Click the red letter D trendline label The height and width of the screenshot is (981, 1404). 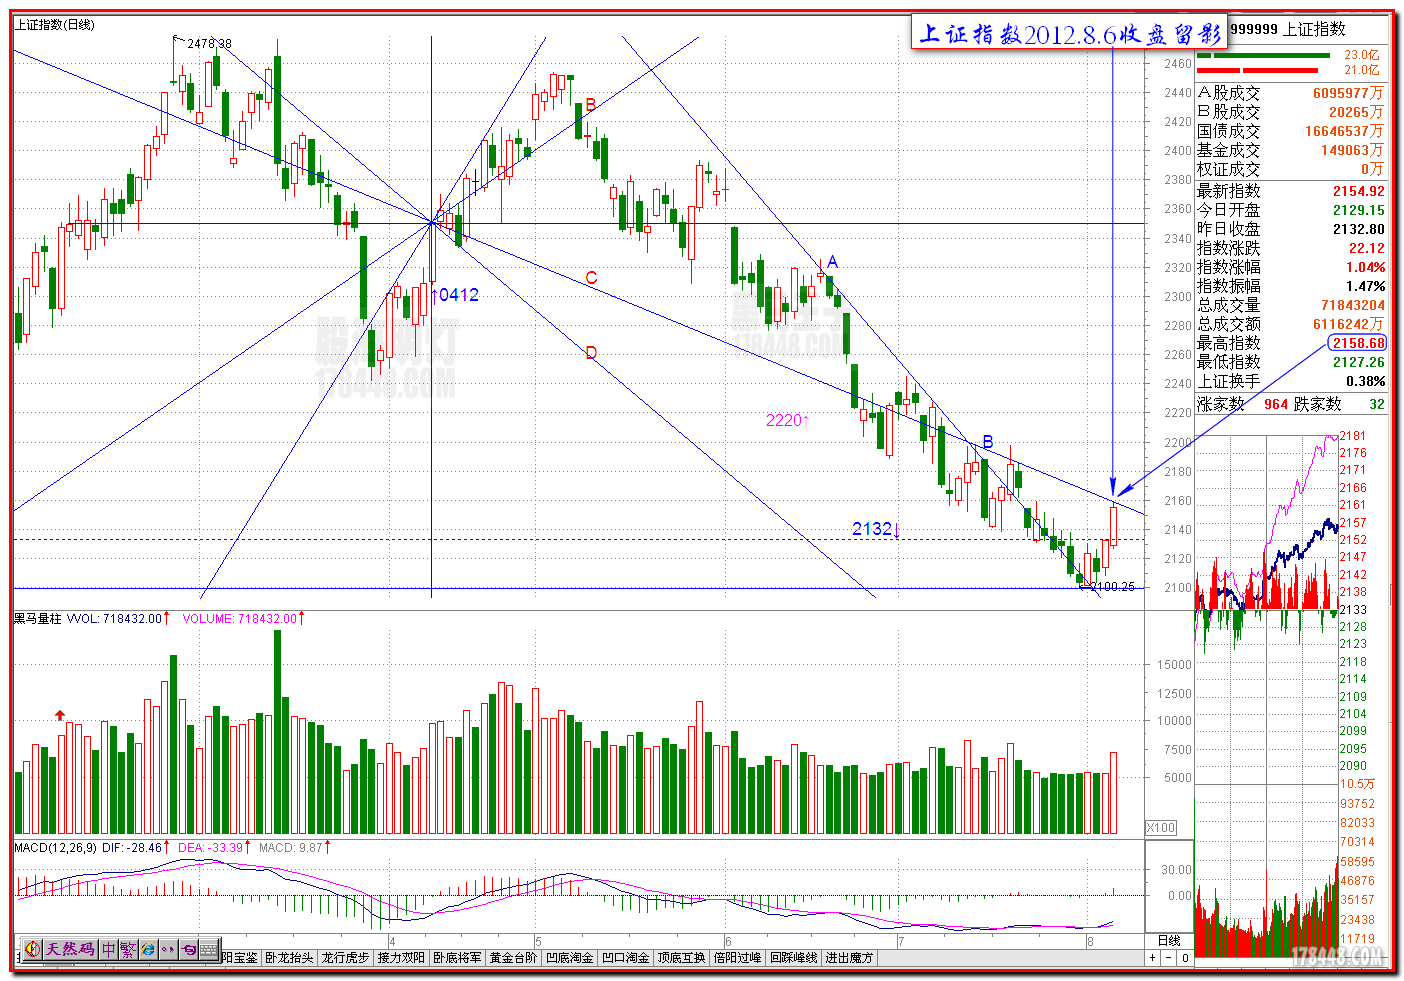point(591,353)
